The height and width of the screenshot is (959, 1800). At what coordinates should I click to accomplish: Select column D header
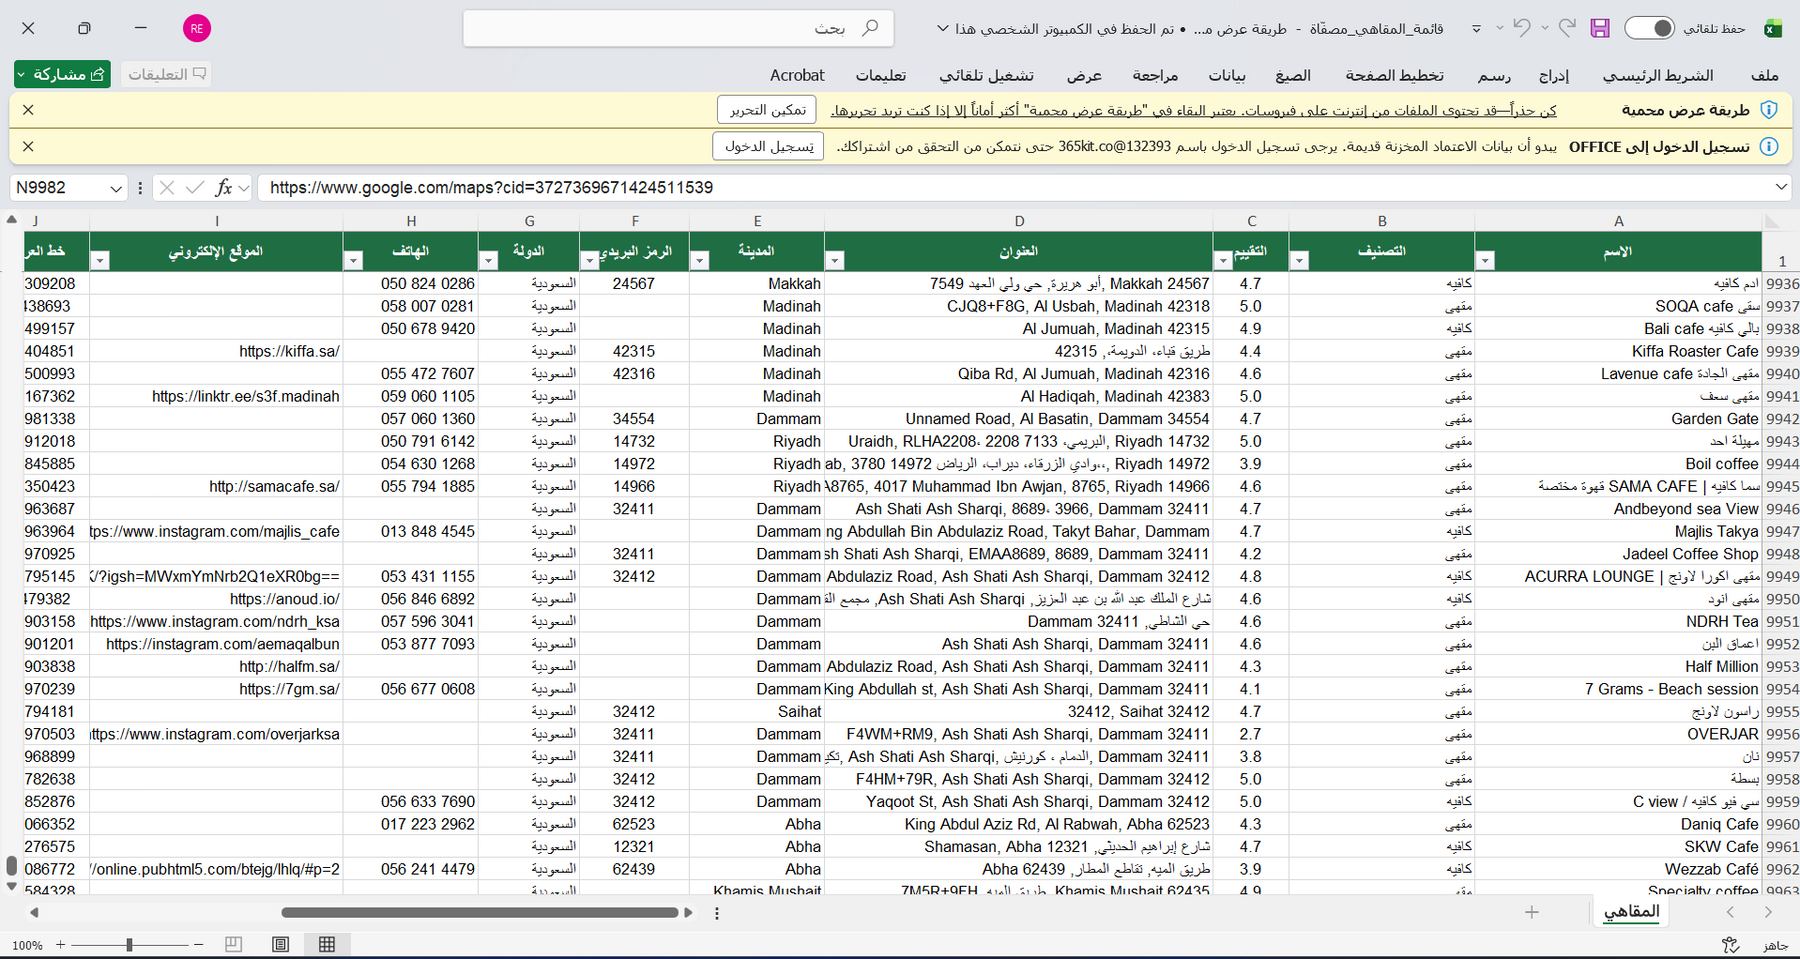1019,221
